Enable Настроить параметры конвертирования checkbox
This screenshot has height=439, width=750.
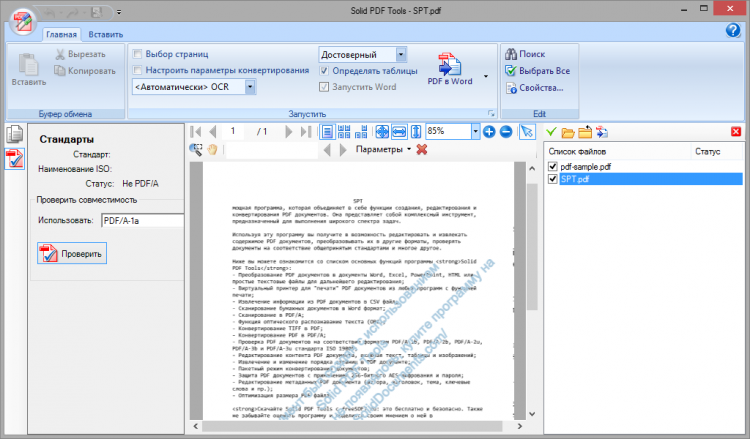pos(137,70)
